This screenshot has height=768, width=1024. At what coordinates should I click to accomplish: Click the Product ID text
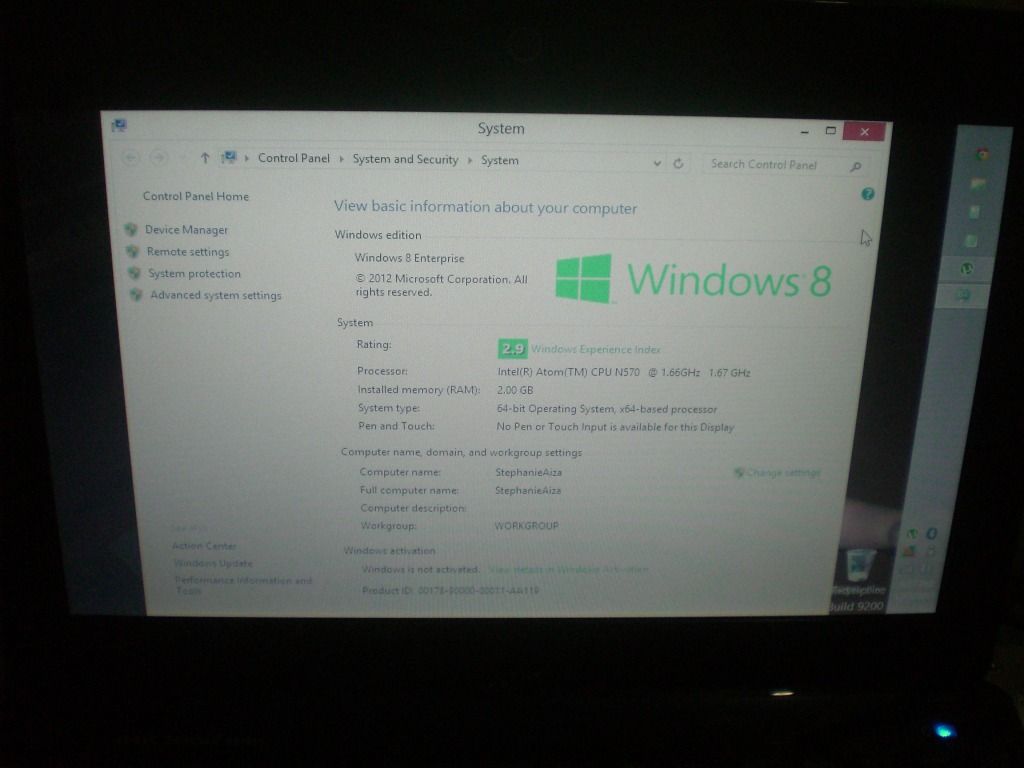click(451, 590)
